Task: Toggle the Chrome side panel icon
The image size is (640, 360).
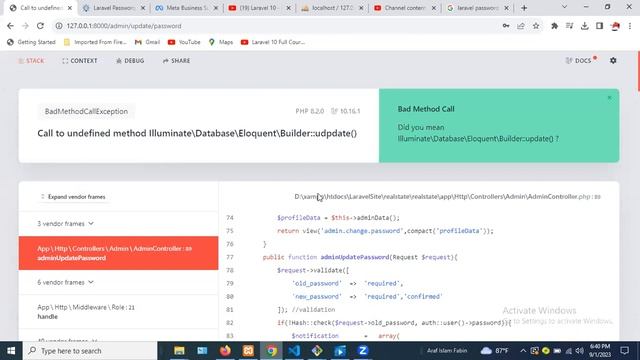Action: (x=599, y=26)
